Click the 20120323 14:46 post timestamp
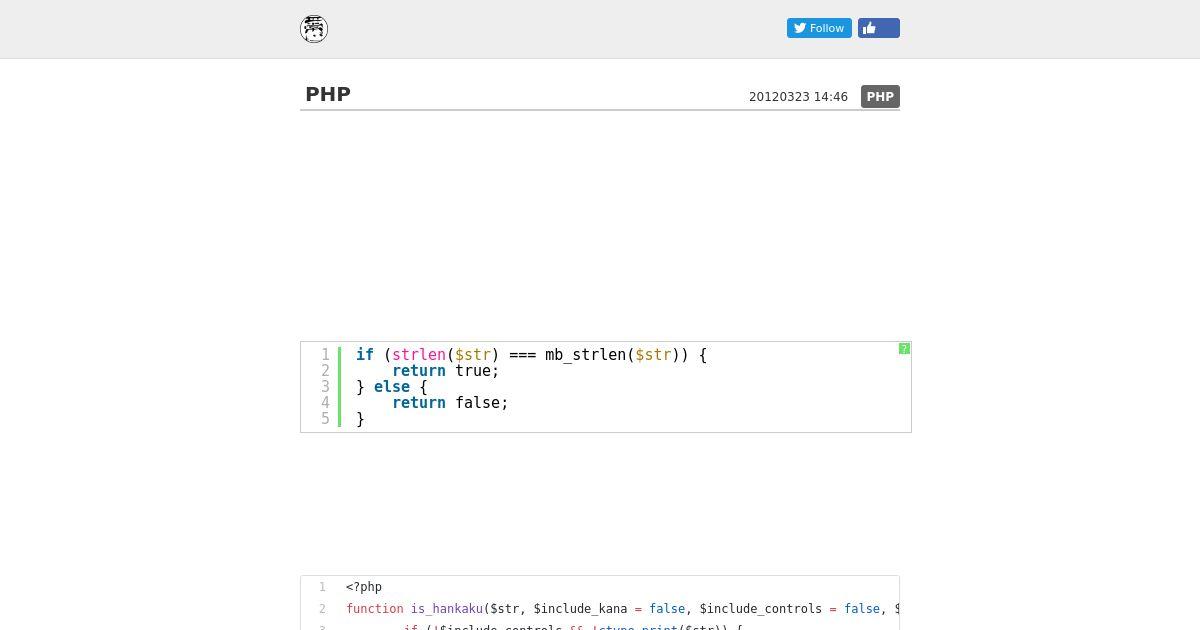The width and height of the screenshot is (1200, 630). [798, 97]
